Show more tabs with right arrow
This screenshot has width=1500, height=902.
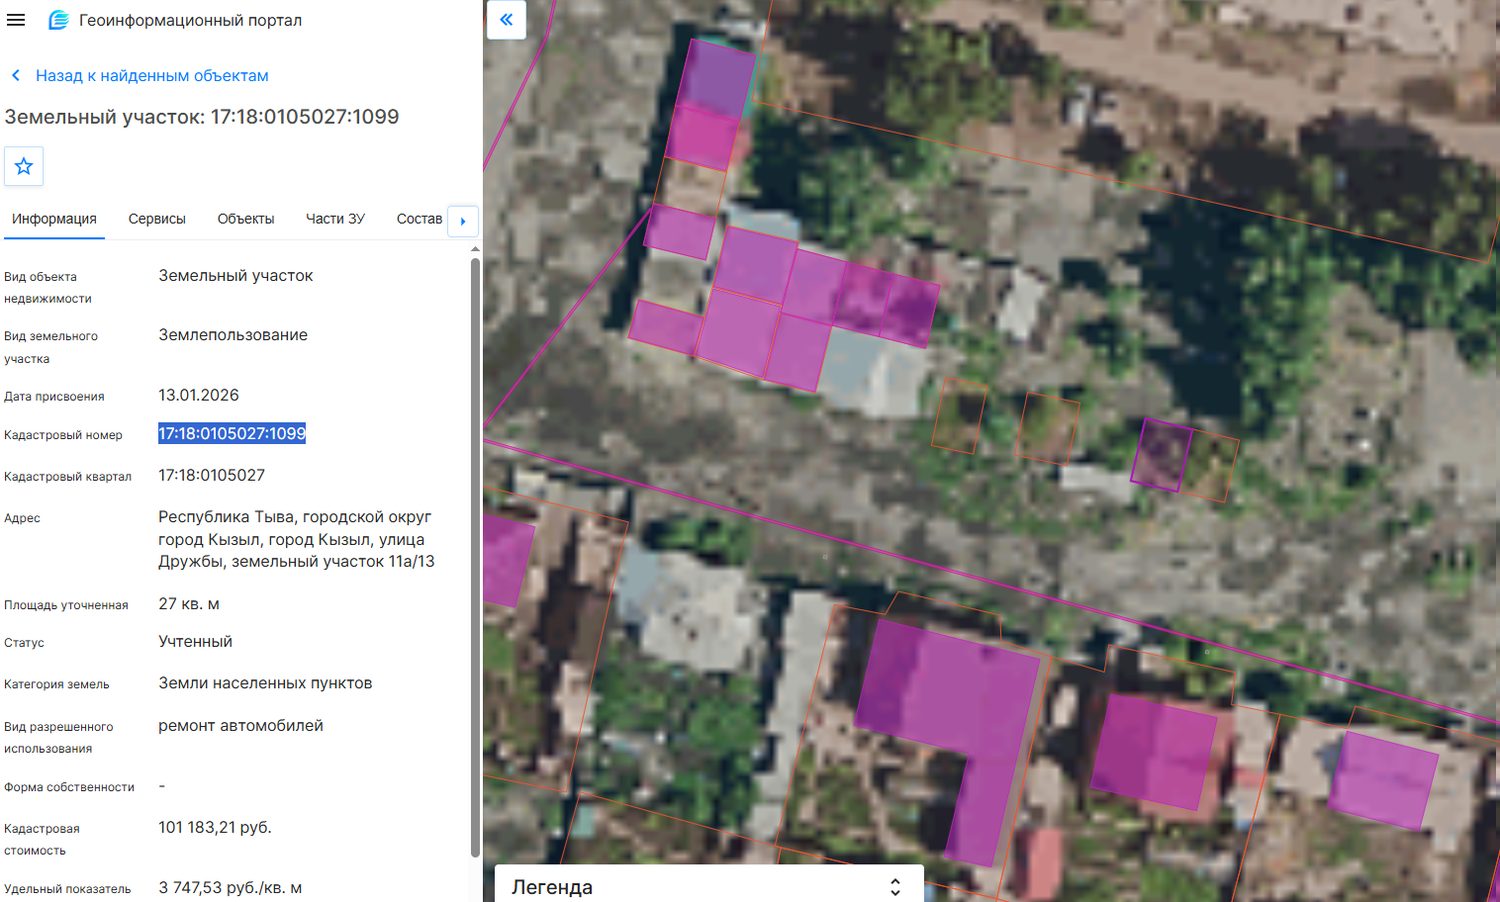[x=463, y=221]
